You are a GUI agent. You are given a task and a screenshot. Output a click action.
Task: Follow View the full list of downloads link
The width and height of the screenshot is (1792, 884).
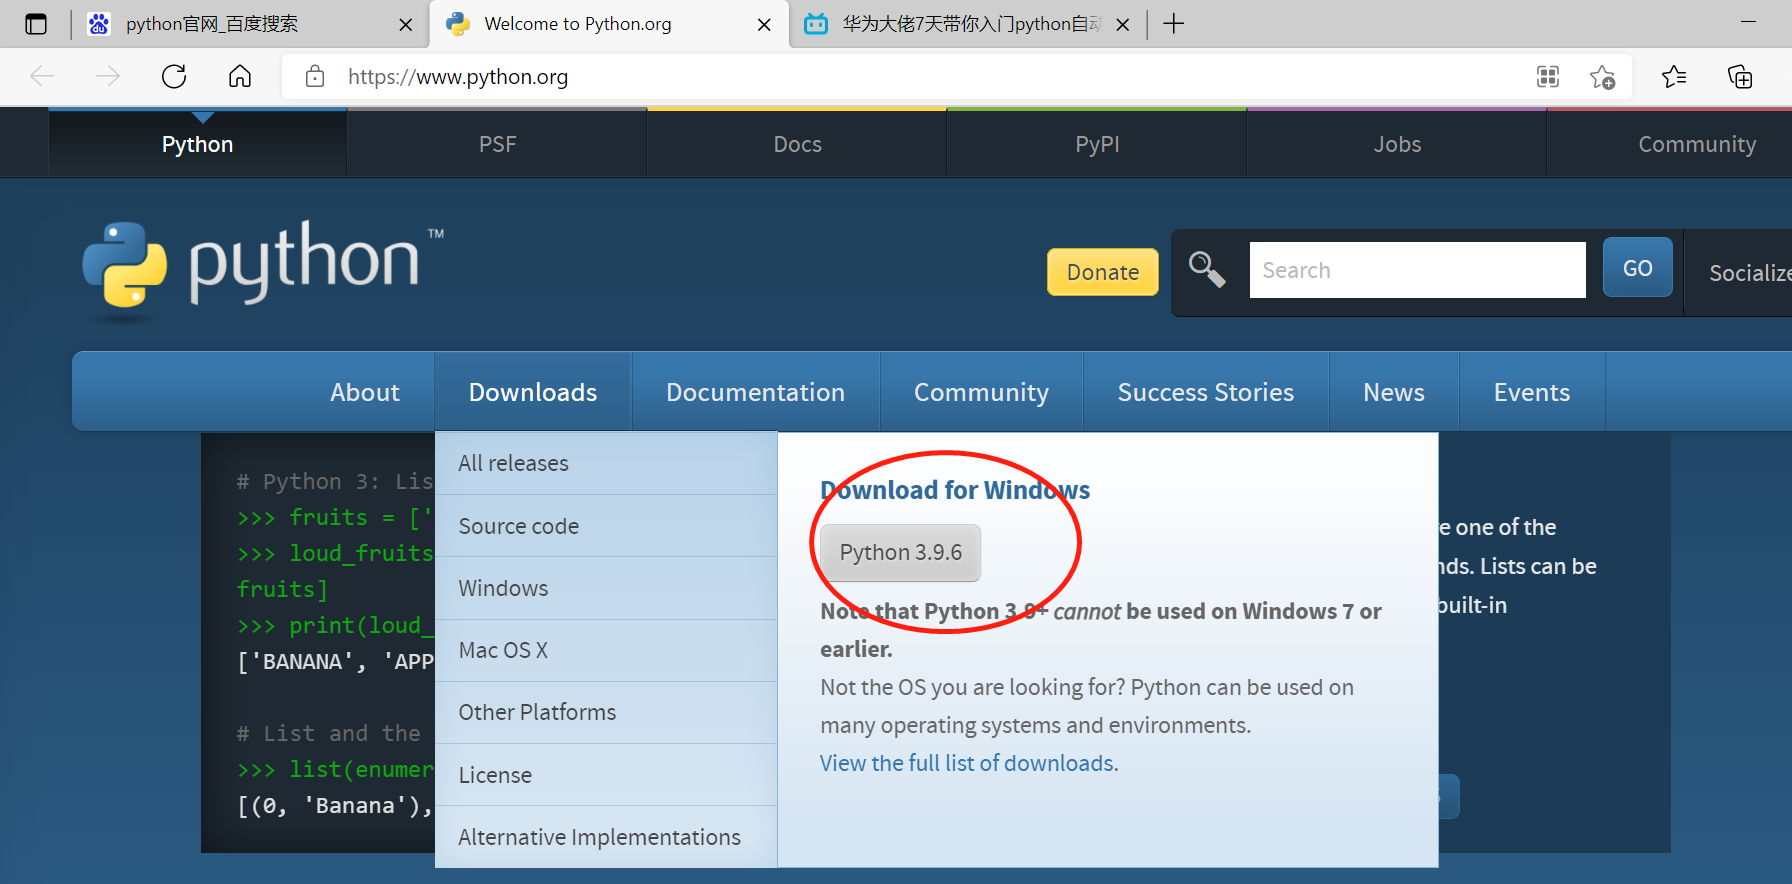click(x=969, y=763)
